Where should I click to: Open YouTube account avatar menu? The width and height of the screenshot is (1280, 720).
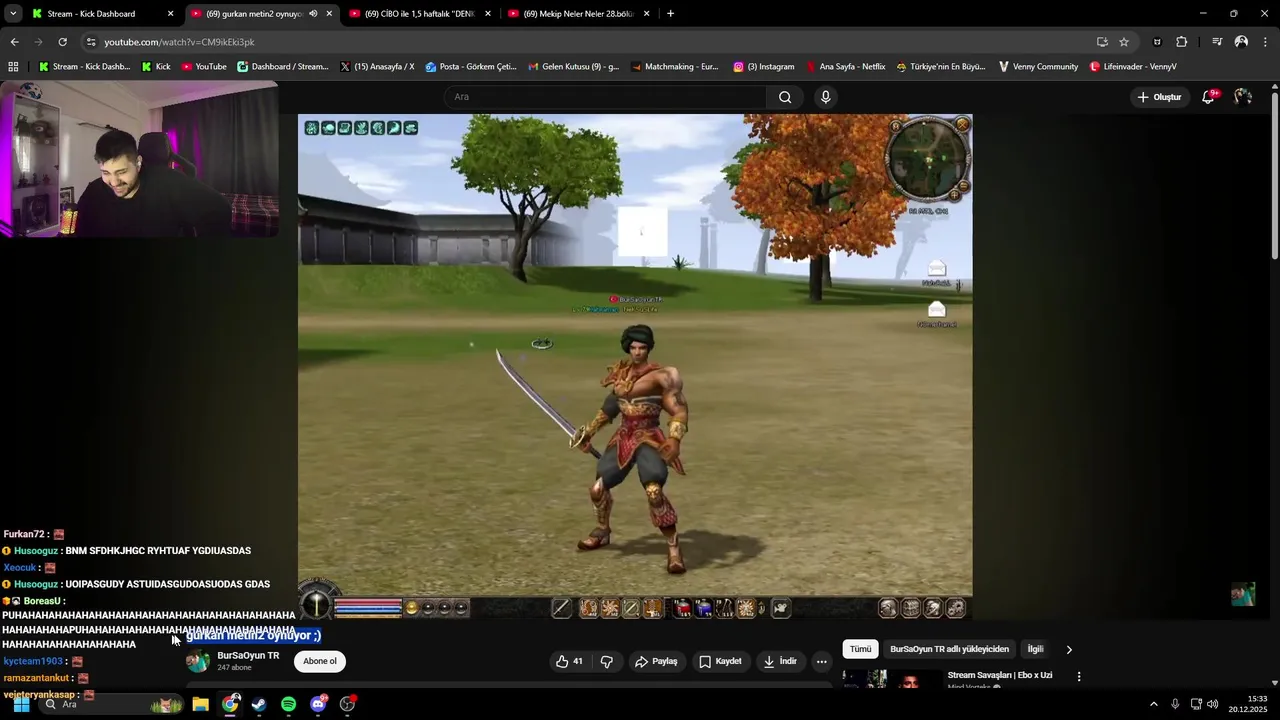tap(1243, 97)
